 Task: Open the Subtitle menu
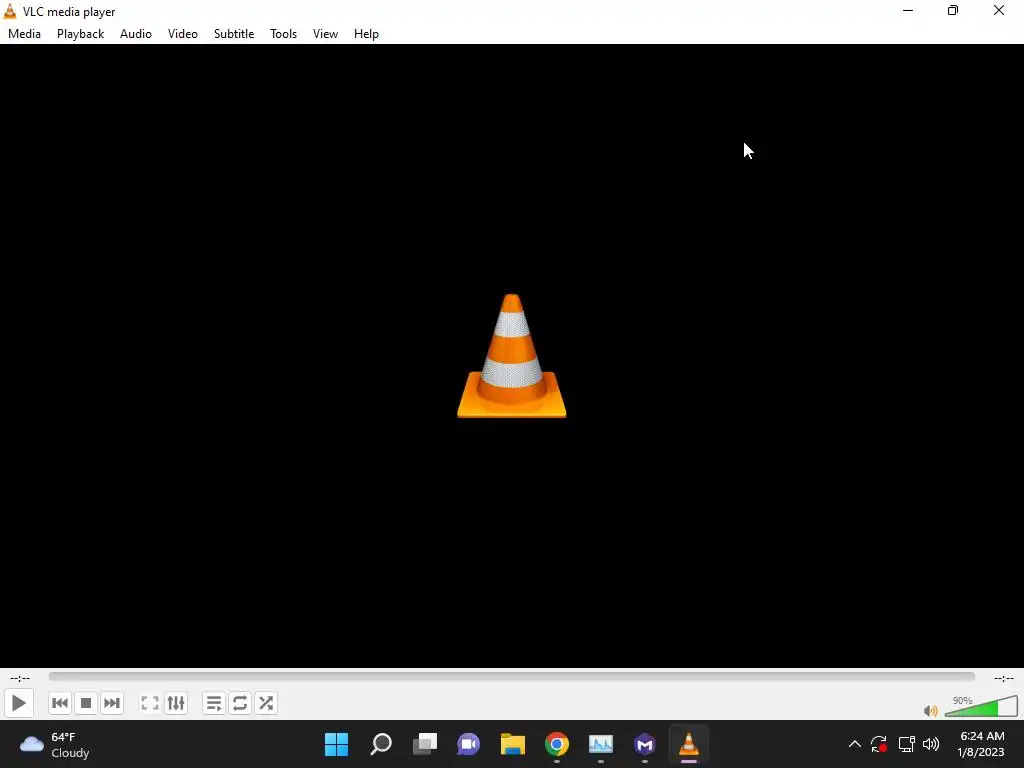pyautogui.click(x=234, y=34)
